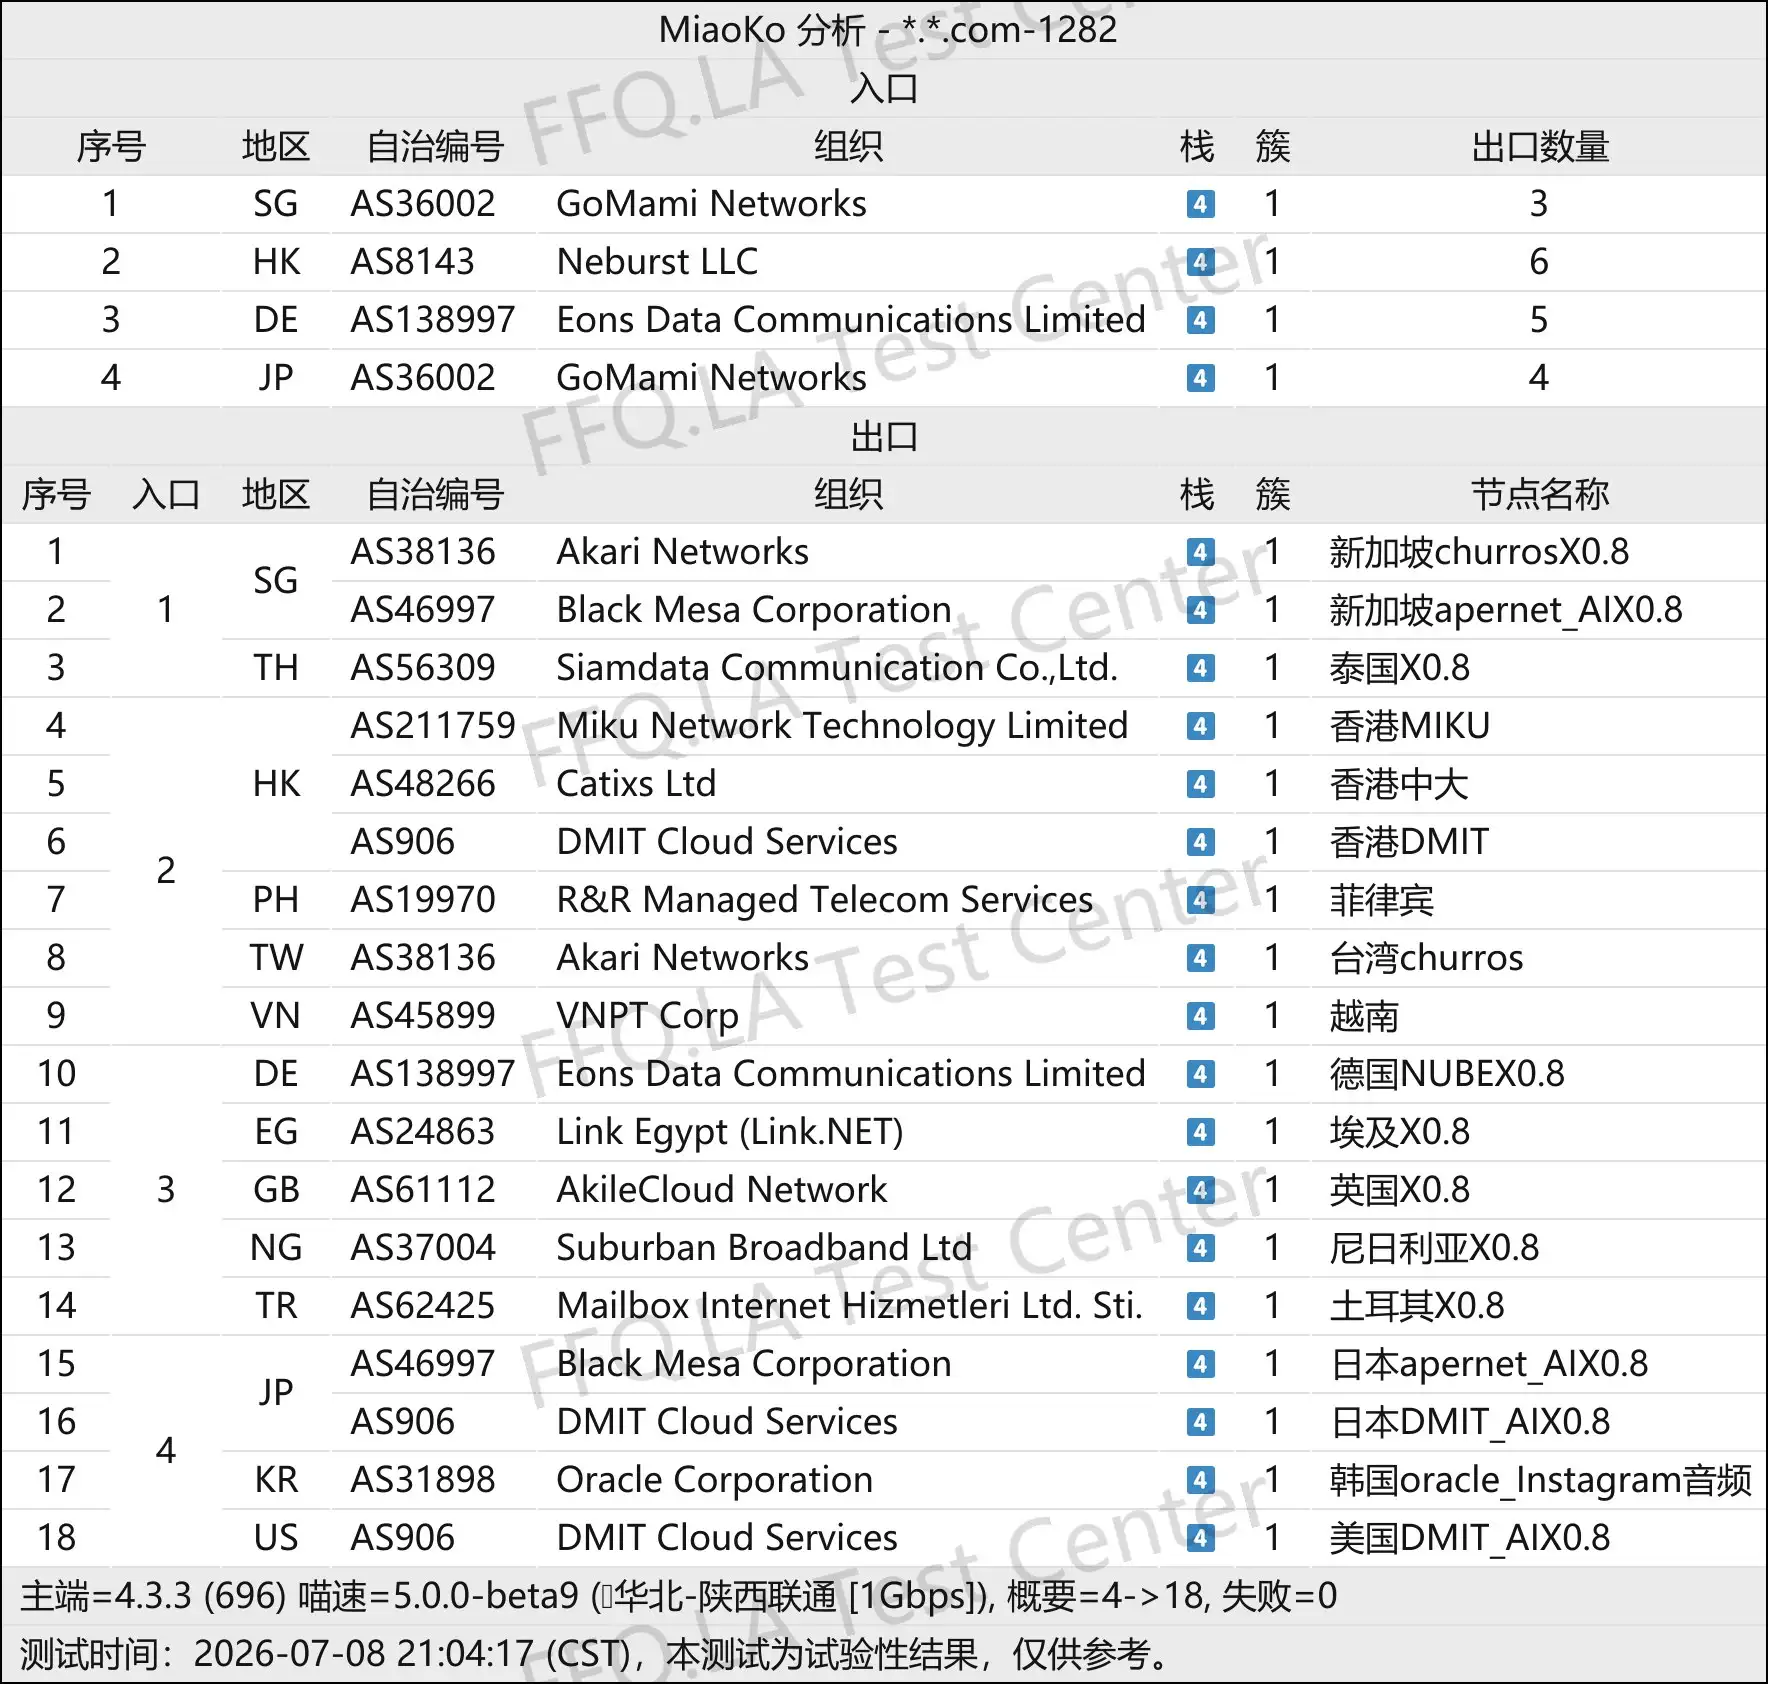
Task: Click the IPv4 badge in 台湾churros row
Action: click(1200, 958)
